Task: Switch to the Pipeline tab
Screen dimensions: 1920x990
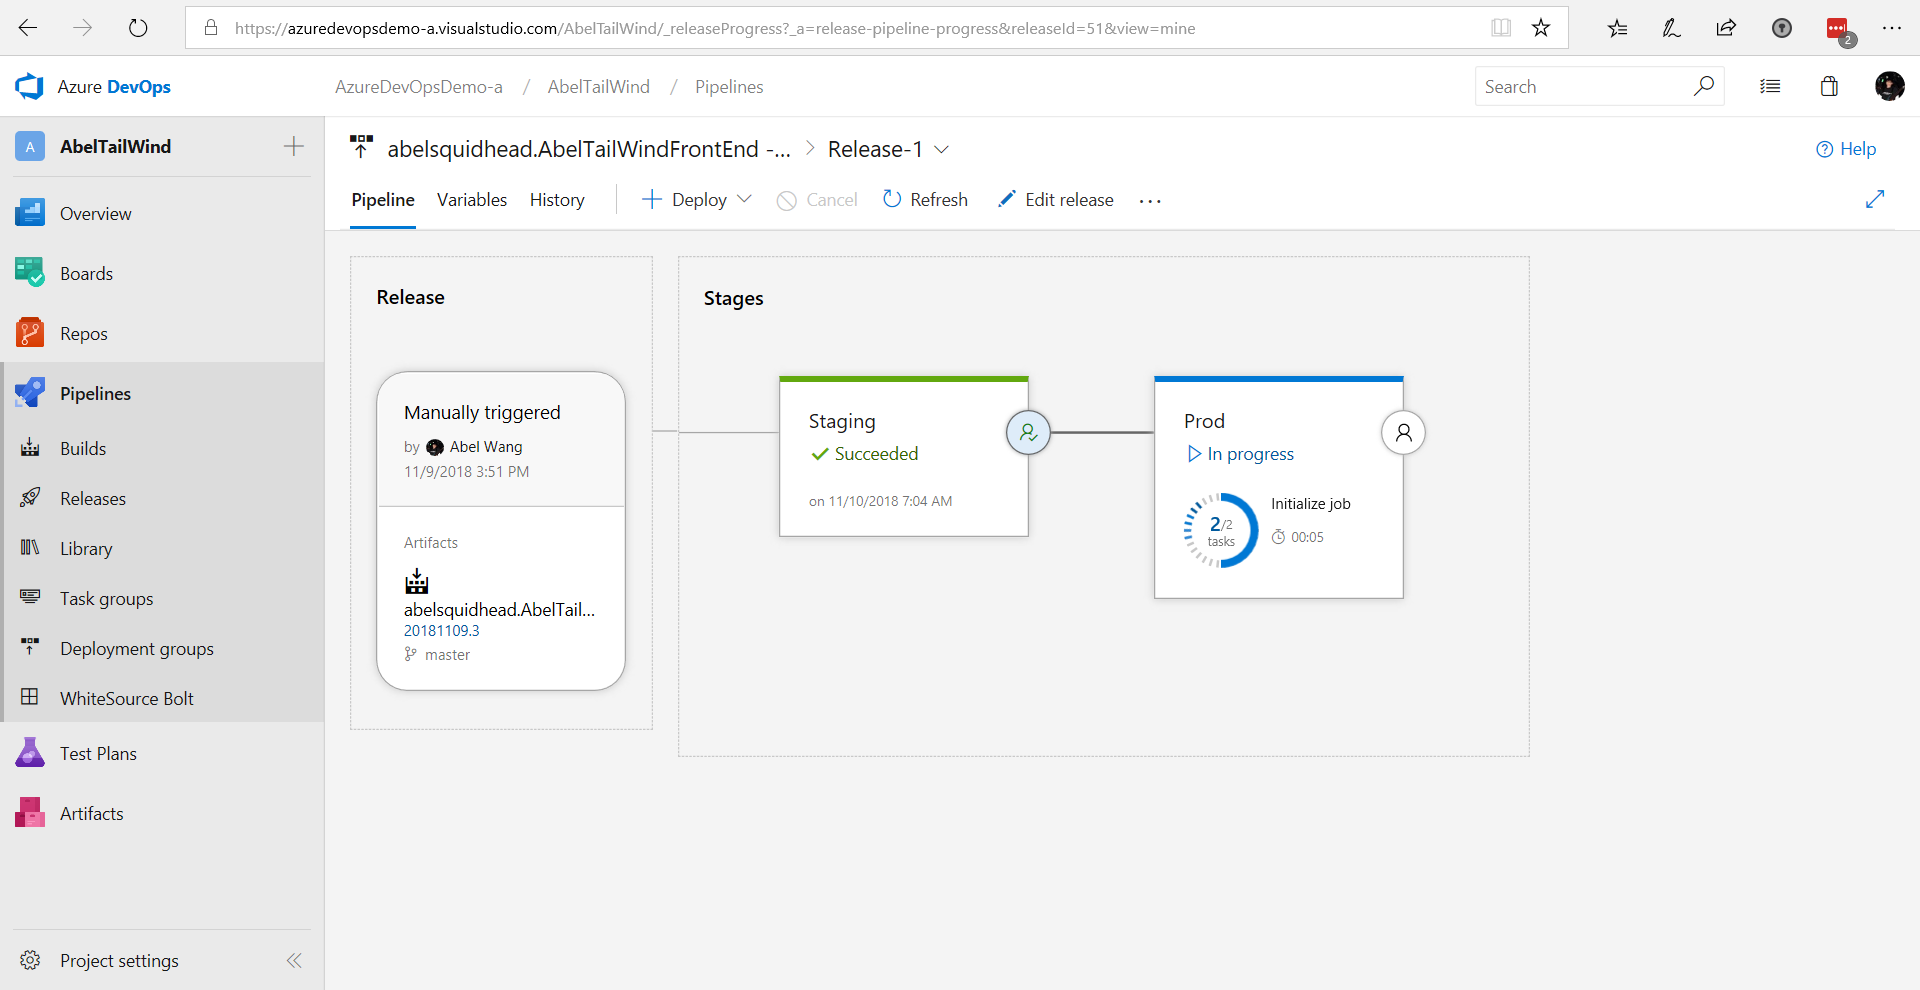Action: [383, 200]
